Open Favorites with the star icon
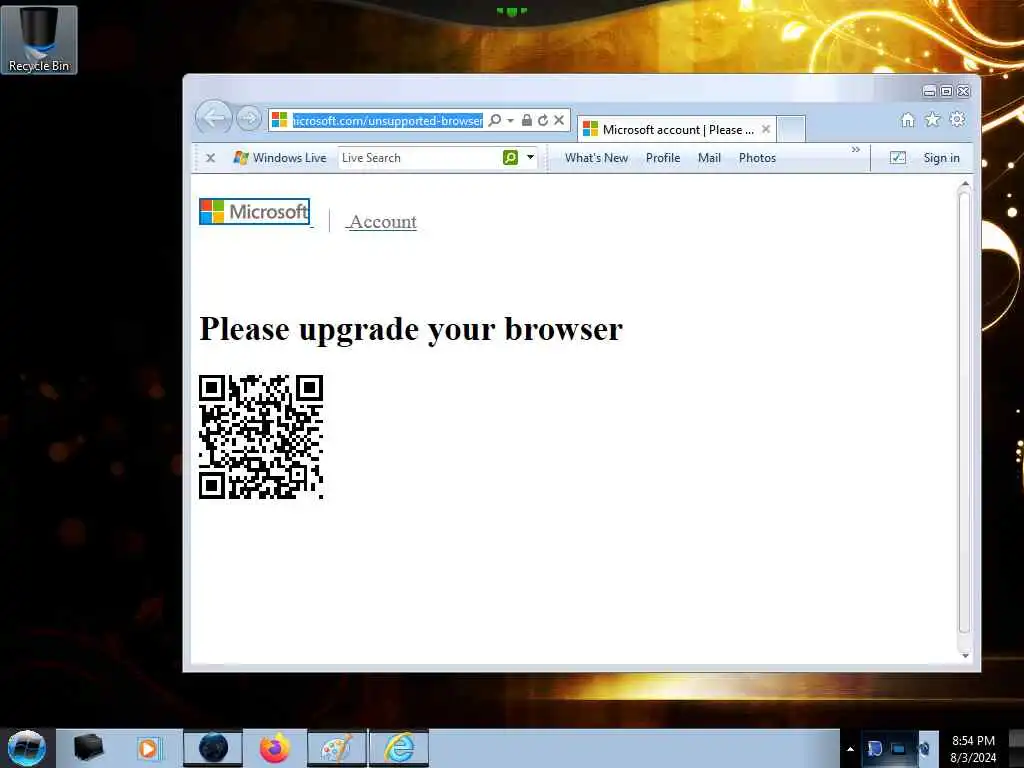1024x768 pixels. point(933,120)
